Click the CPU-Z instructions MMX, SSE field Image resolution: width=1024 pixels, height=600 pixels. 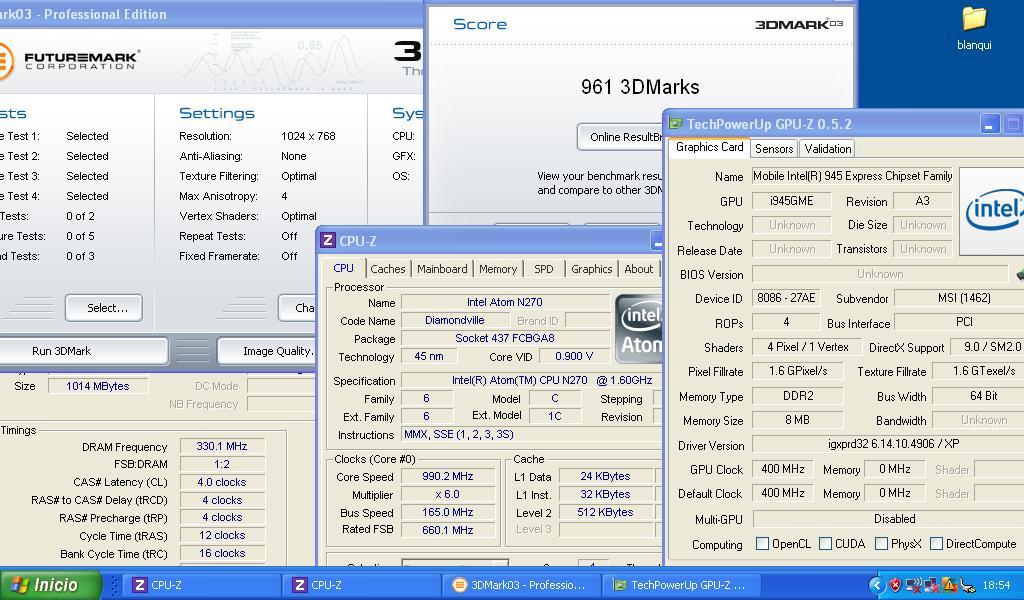tap(532, 435)
